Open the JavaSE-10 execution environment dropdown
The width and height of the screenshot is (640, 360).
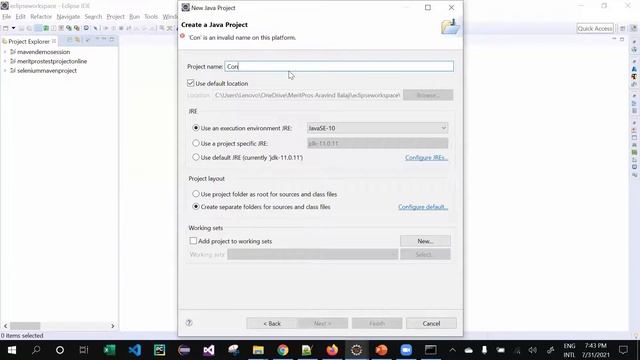click(378, 128)
